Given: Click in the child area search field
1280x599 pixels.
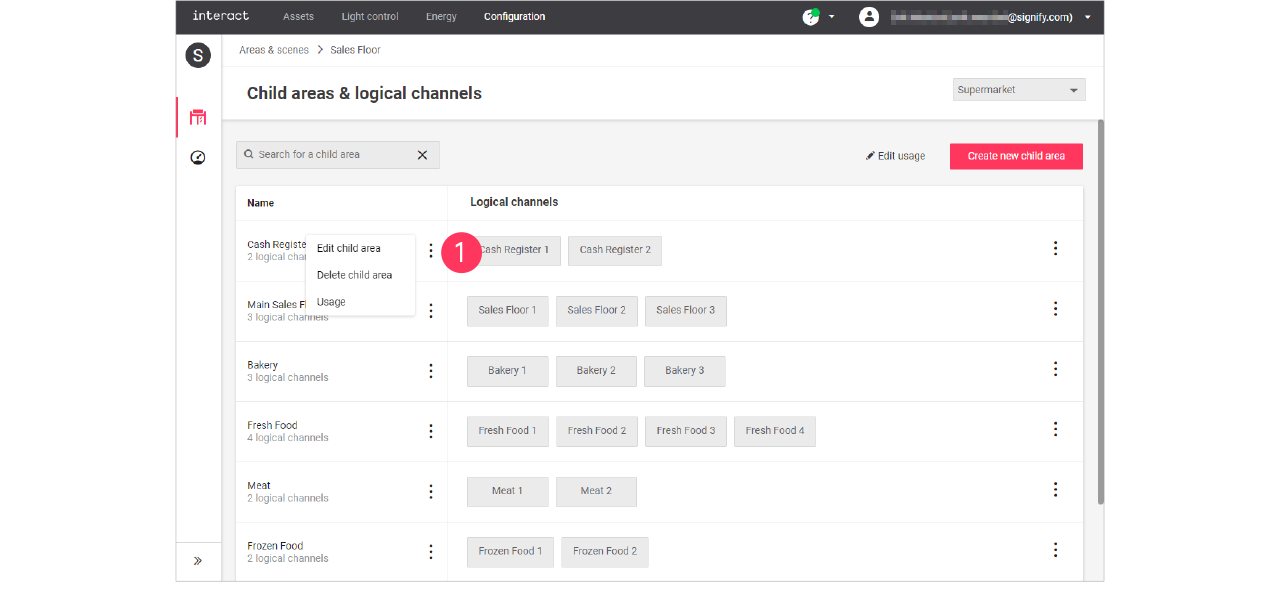Looking at the screenshot, I should click(330, 155).
